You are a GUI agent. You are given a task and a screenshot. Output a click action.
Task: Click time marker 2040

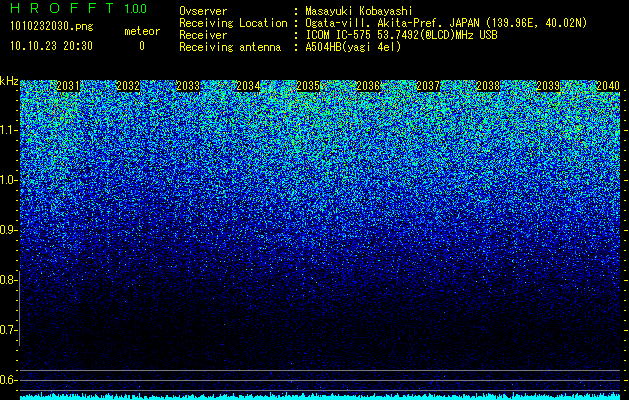point(608,86)
